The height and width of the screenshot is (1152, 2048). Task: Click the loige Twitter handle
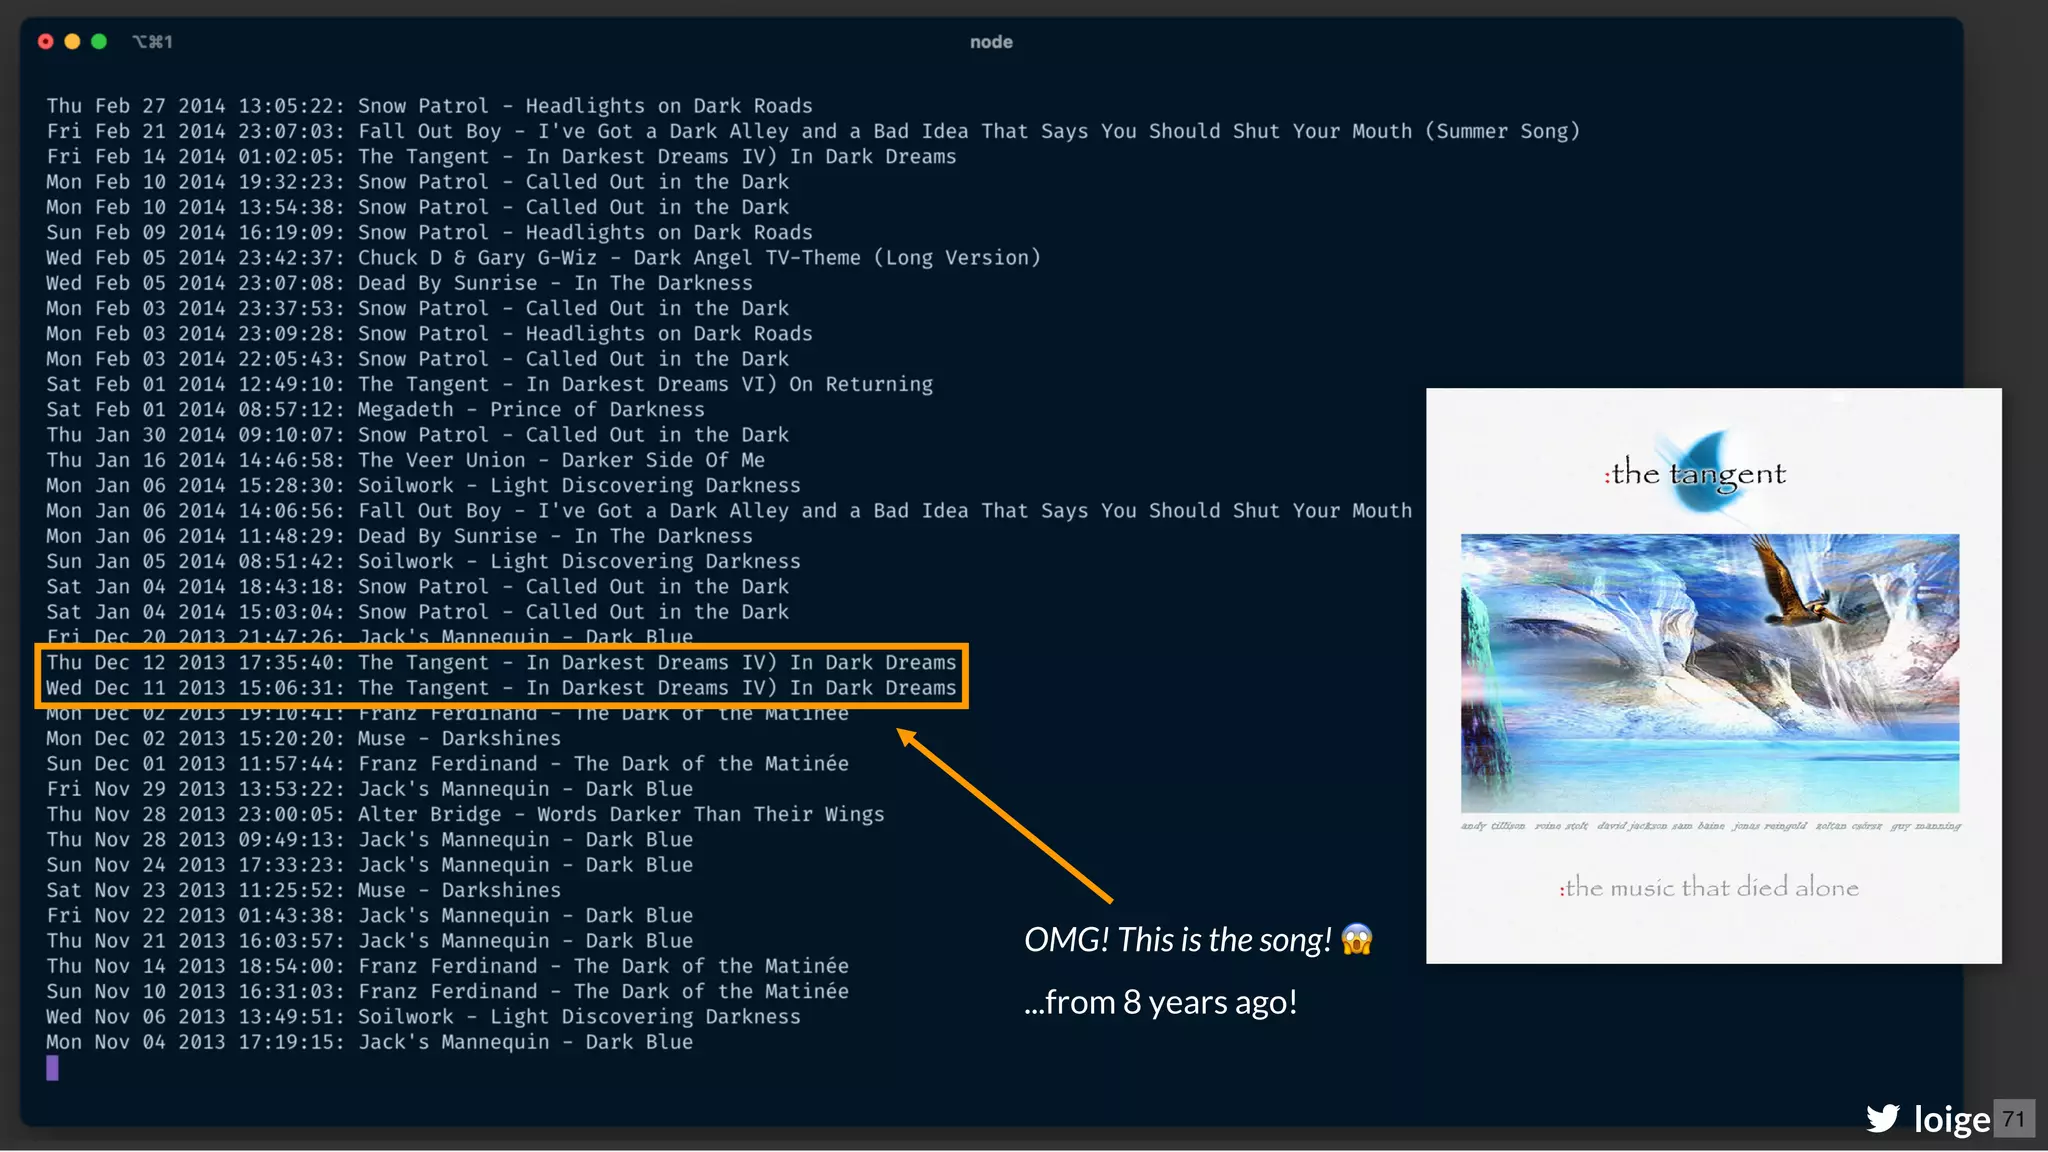click(x=1951, y=1119)
